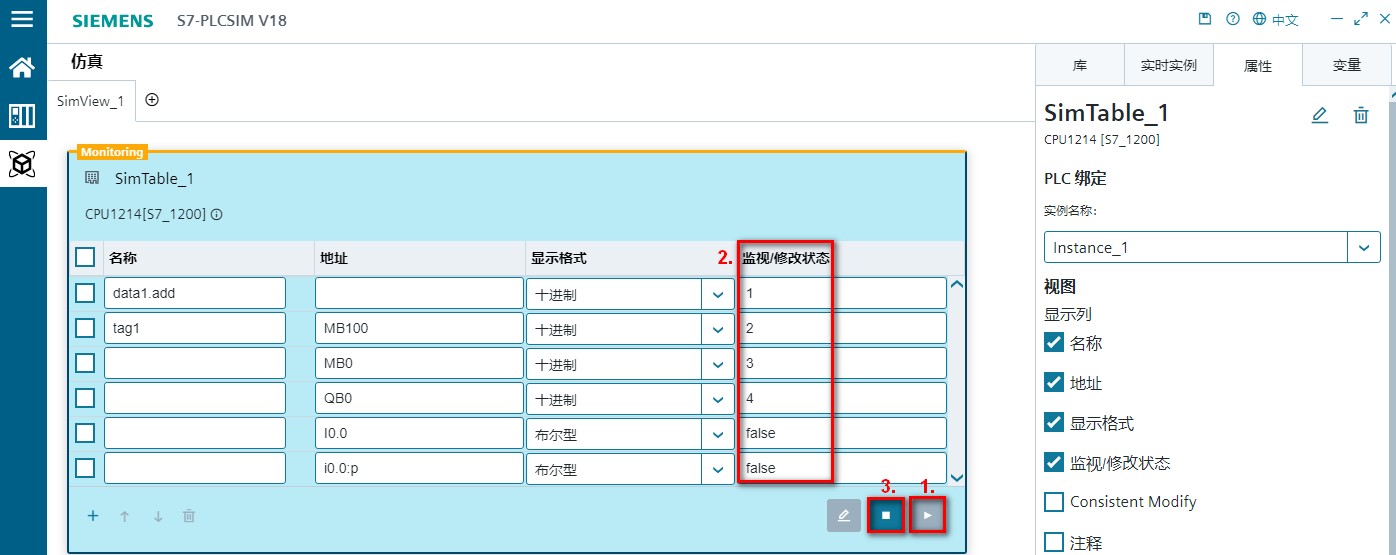Click the 中文 language label
This screenshot has width=1396, height=555.
point(1285,20)
